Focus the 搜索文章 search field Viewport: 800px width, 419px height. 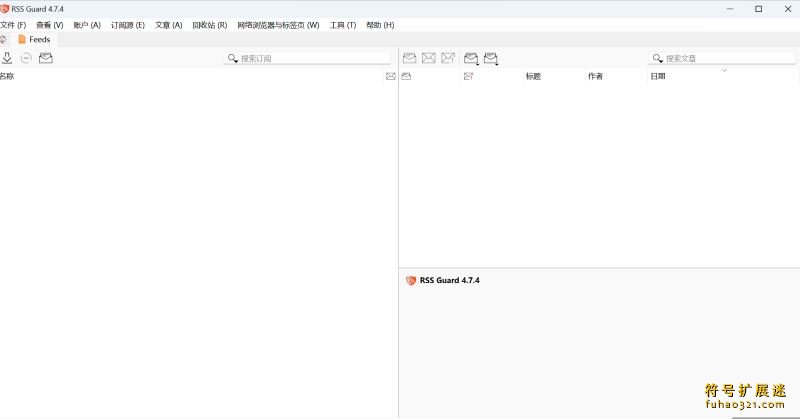pyautogui.click(x=722, y=59)
